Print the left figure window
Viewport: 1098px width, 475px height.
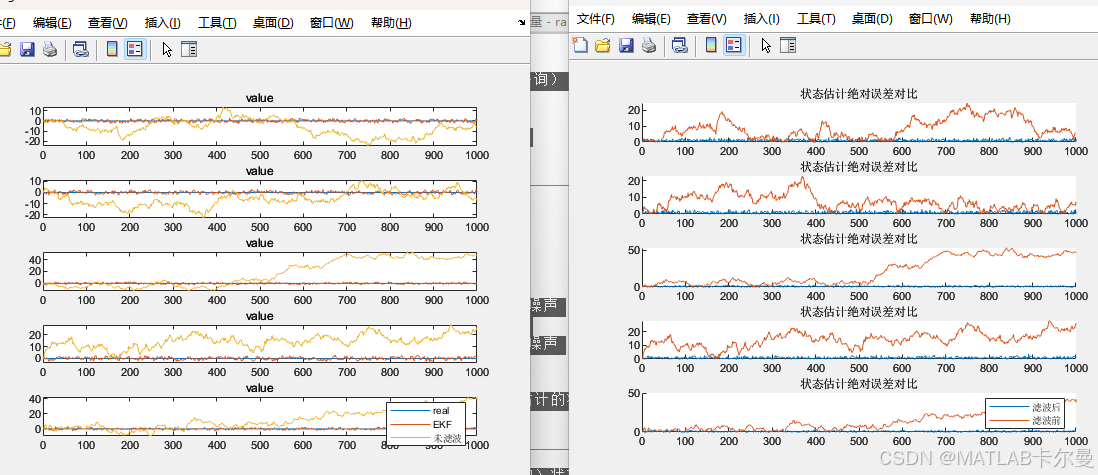click(x=49, y=49)
